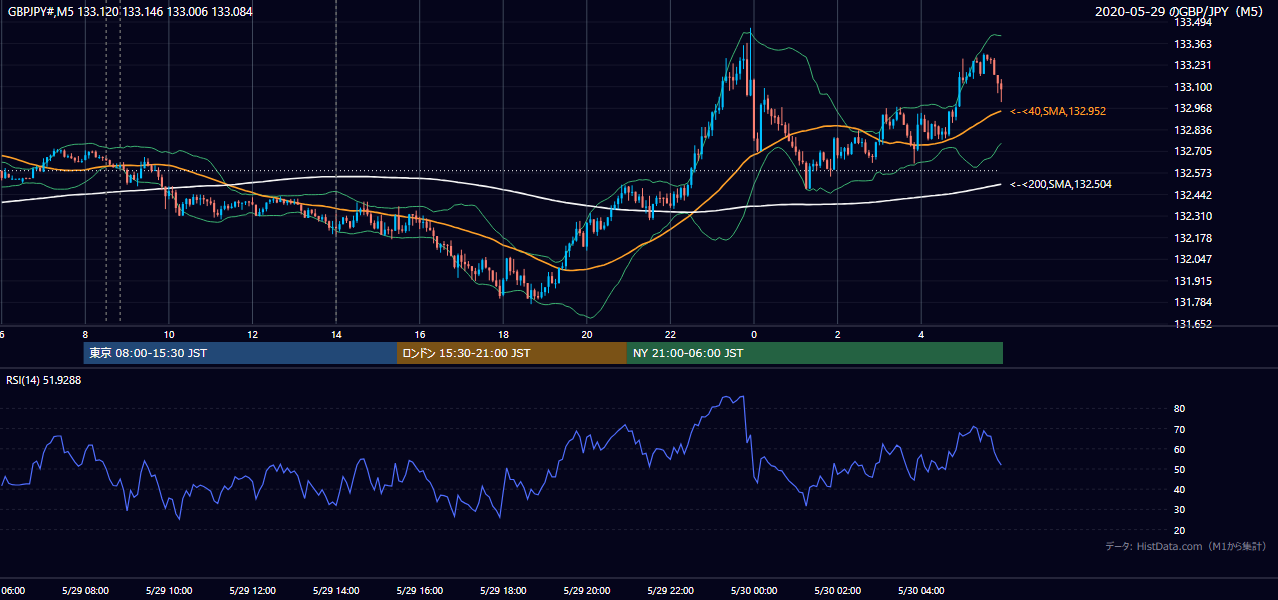The image size is (1278, 600).
Task: Select the 東京 08:00-15:30 JST session bar
Action: 240,353
